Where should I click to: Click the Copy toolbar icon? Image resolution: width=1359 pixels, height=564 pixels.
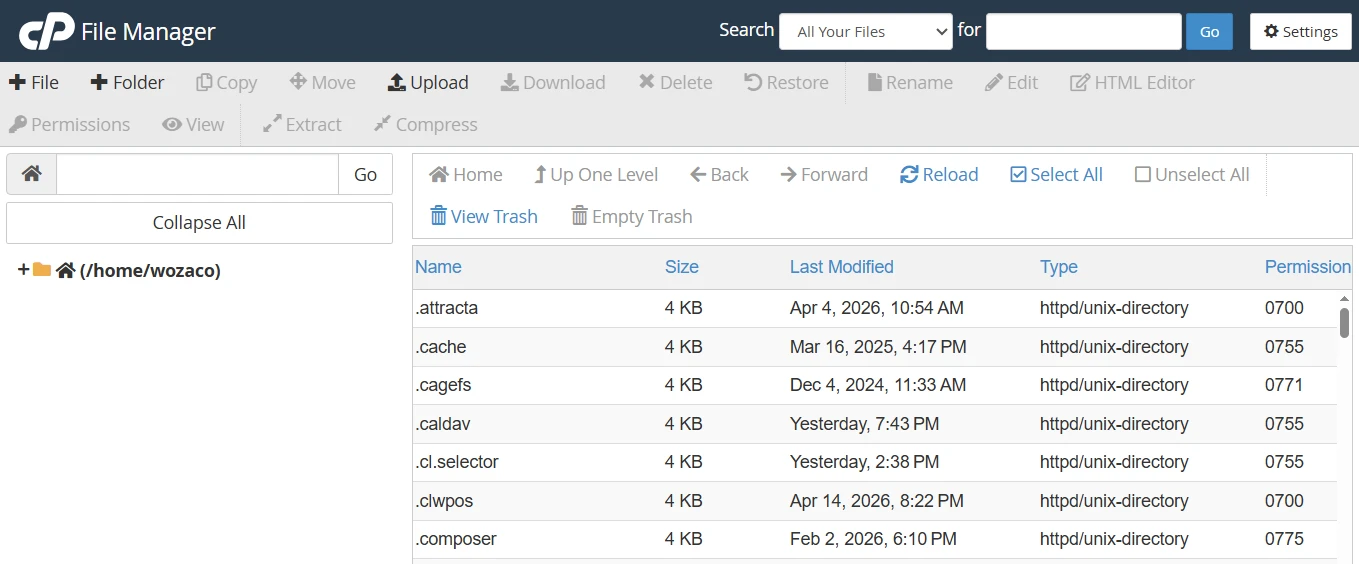[204, 83]
